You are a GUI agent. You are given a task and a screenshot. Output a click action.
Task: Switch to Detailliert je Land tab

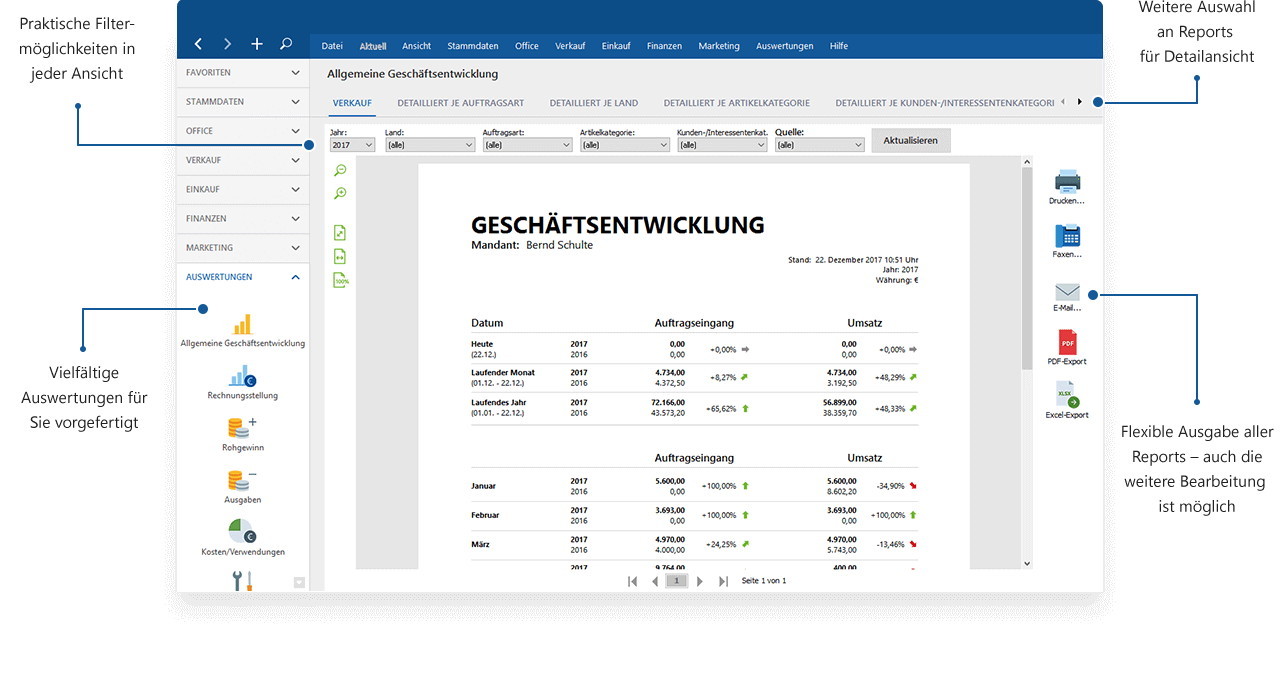593,103
